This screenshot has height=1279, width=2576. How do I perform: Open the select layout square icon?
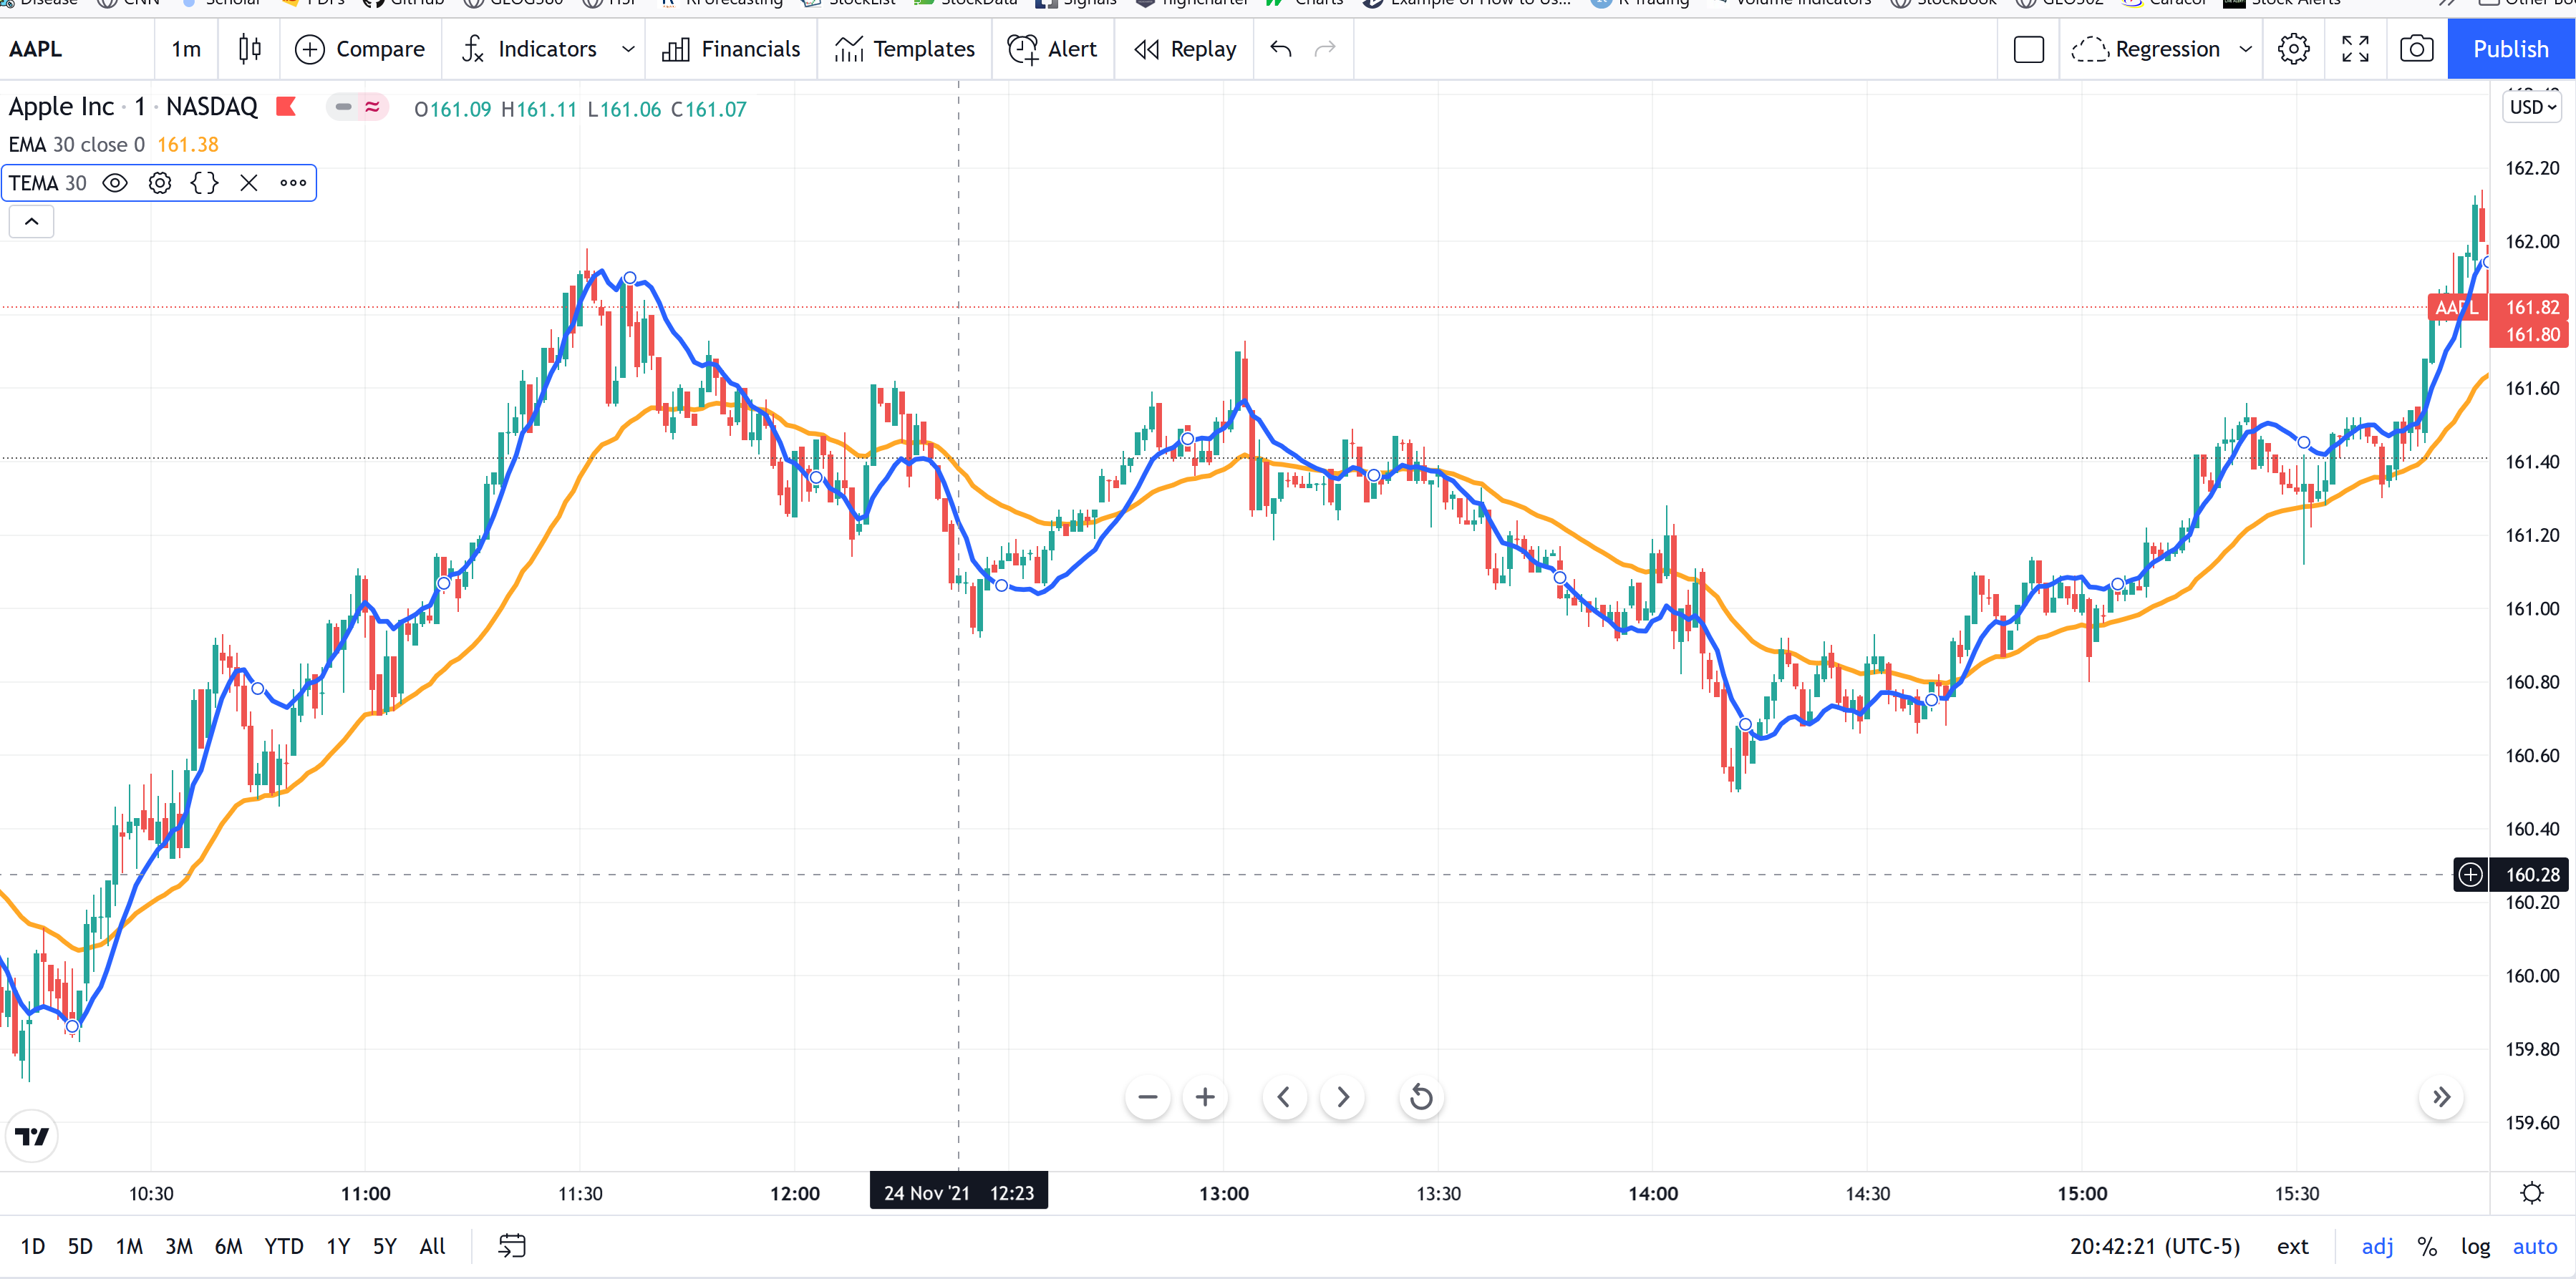pyautogui.click(x=2029, y=49)
